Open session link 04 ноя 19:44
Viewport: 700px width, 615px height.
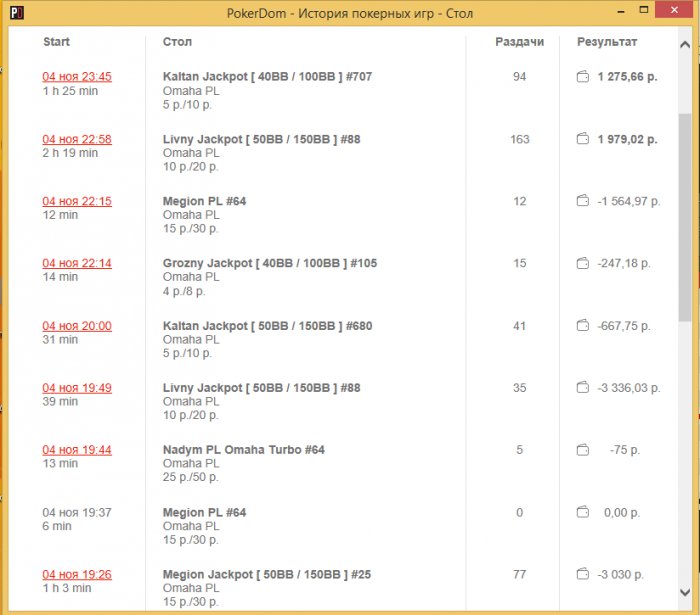point(77,450)
